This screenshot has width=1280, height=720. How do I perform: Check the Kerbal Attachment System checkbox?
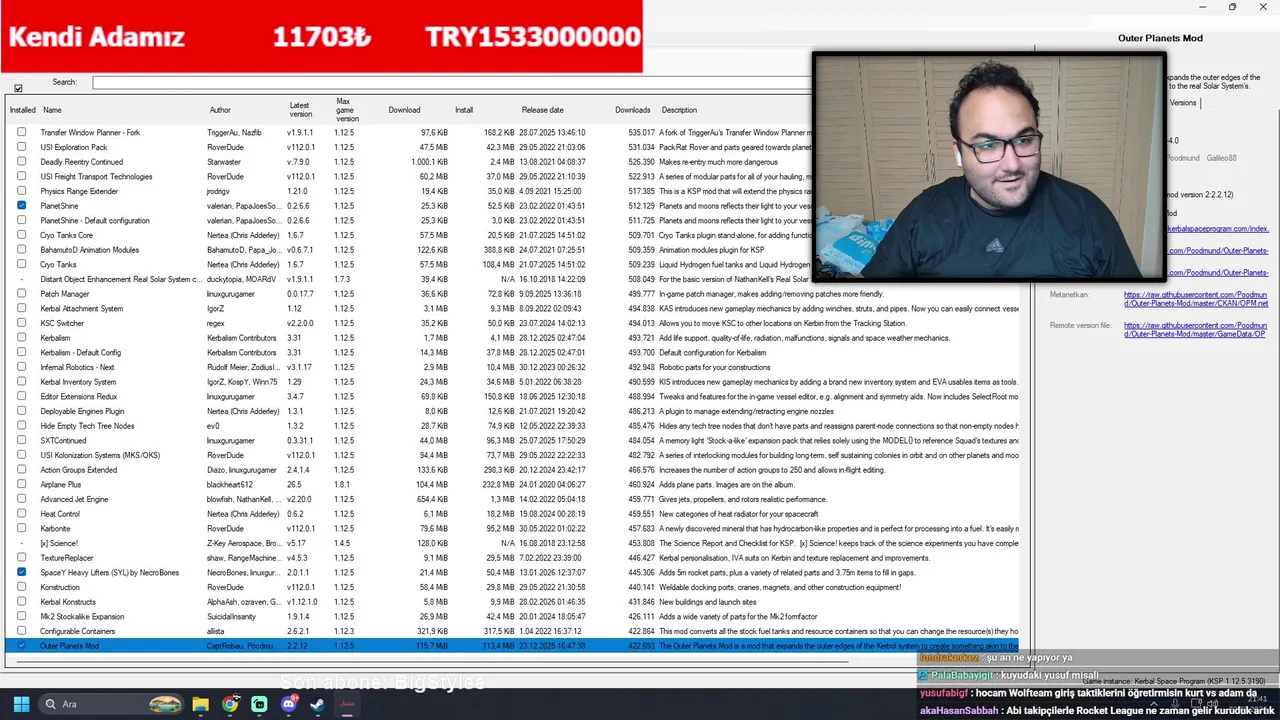[22, 308]
